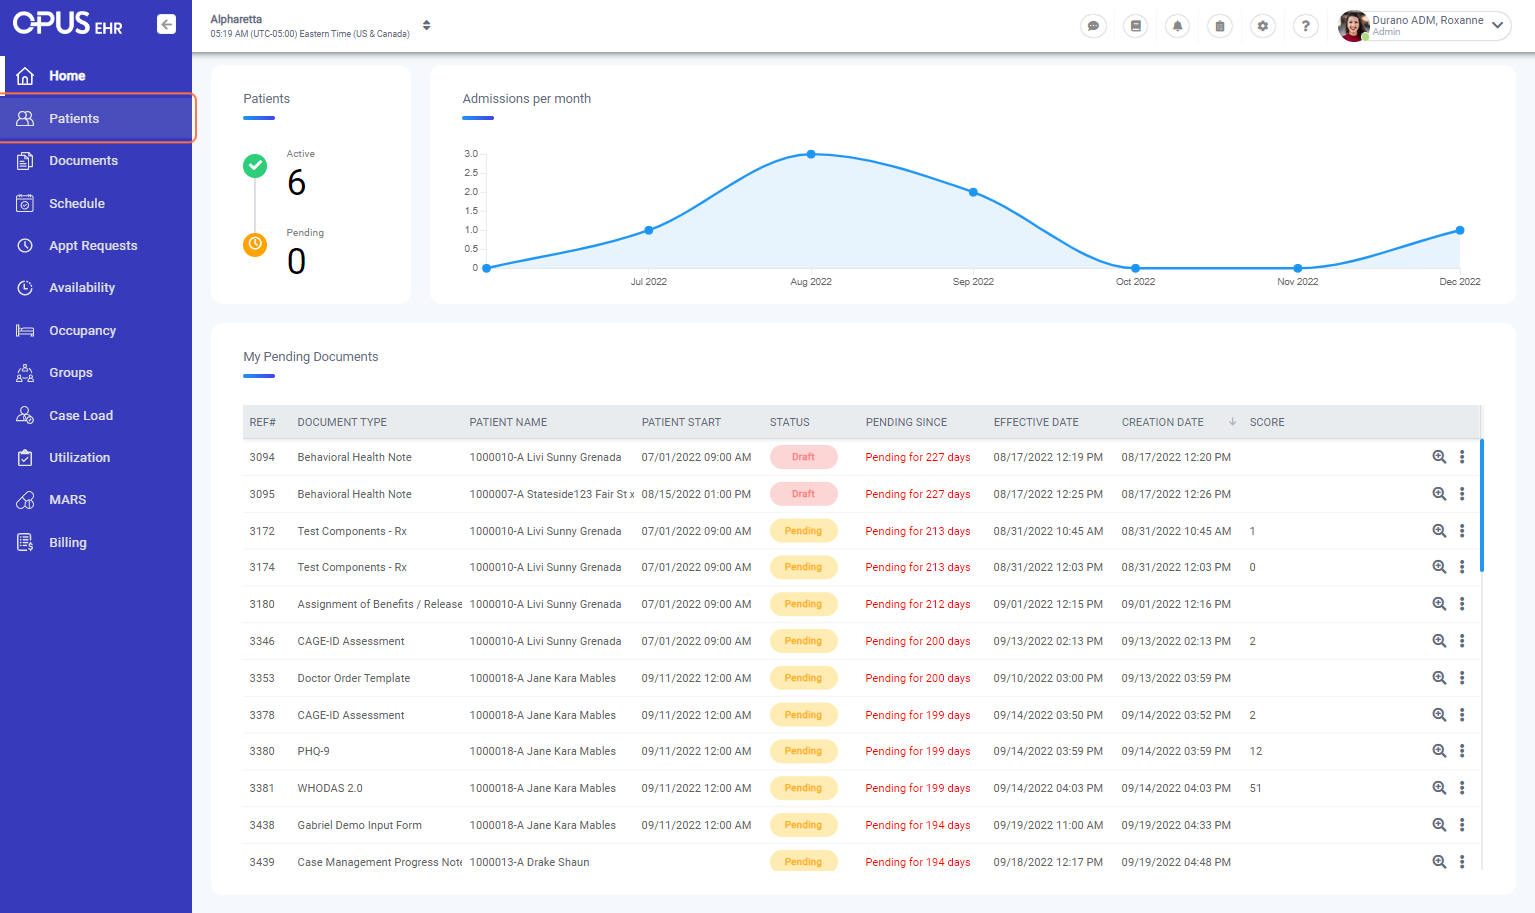Image resolution: width=1535 pixels, height=913 pixels.
Task: Open settings gear in top bar
Action: click(1263, 26)
